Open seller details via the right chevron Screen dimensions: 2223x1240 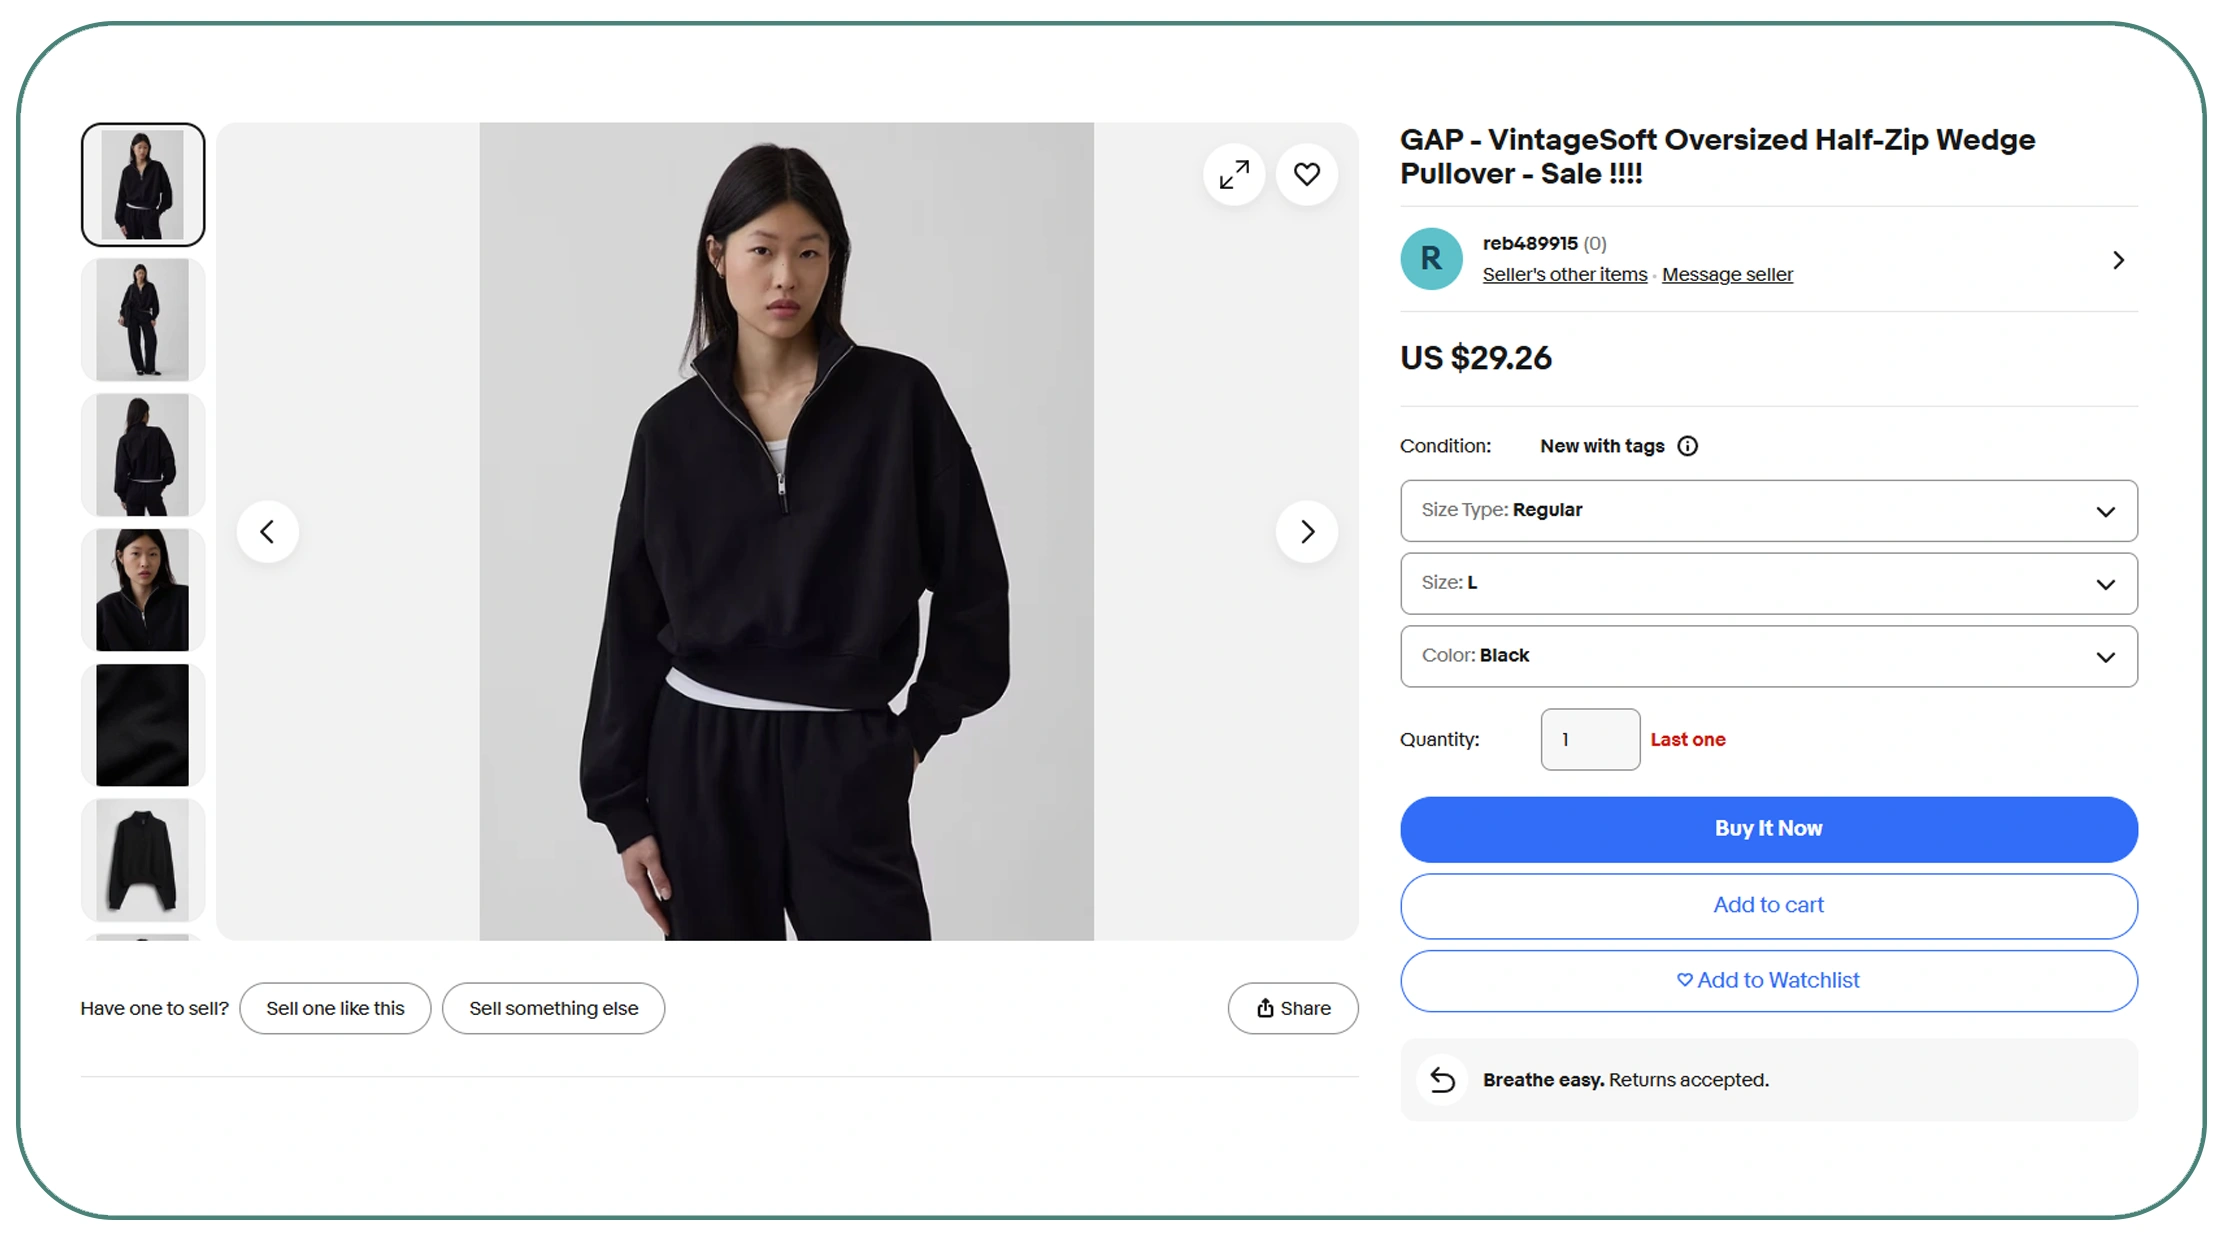click(x=2117, y=259)
